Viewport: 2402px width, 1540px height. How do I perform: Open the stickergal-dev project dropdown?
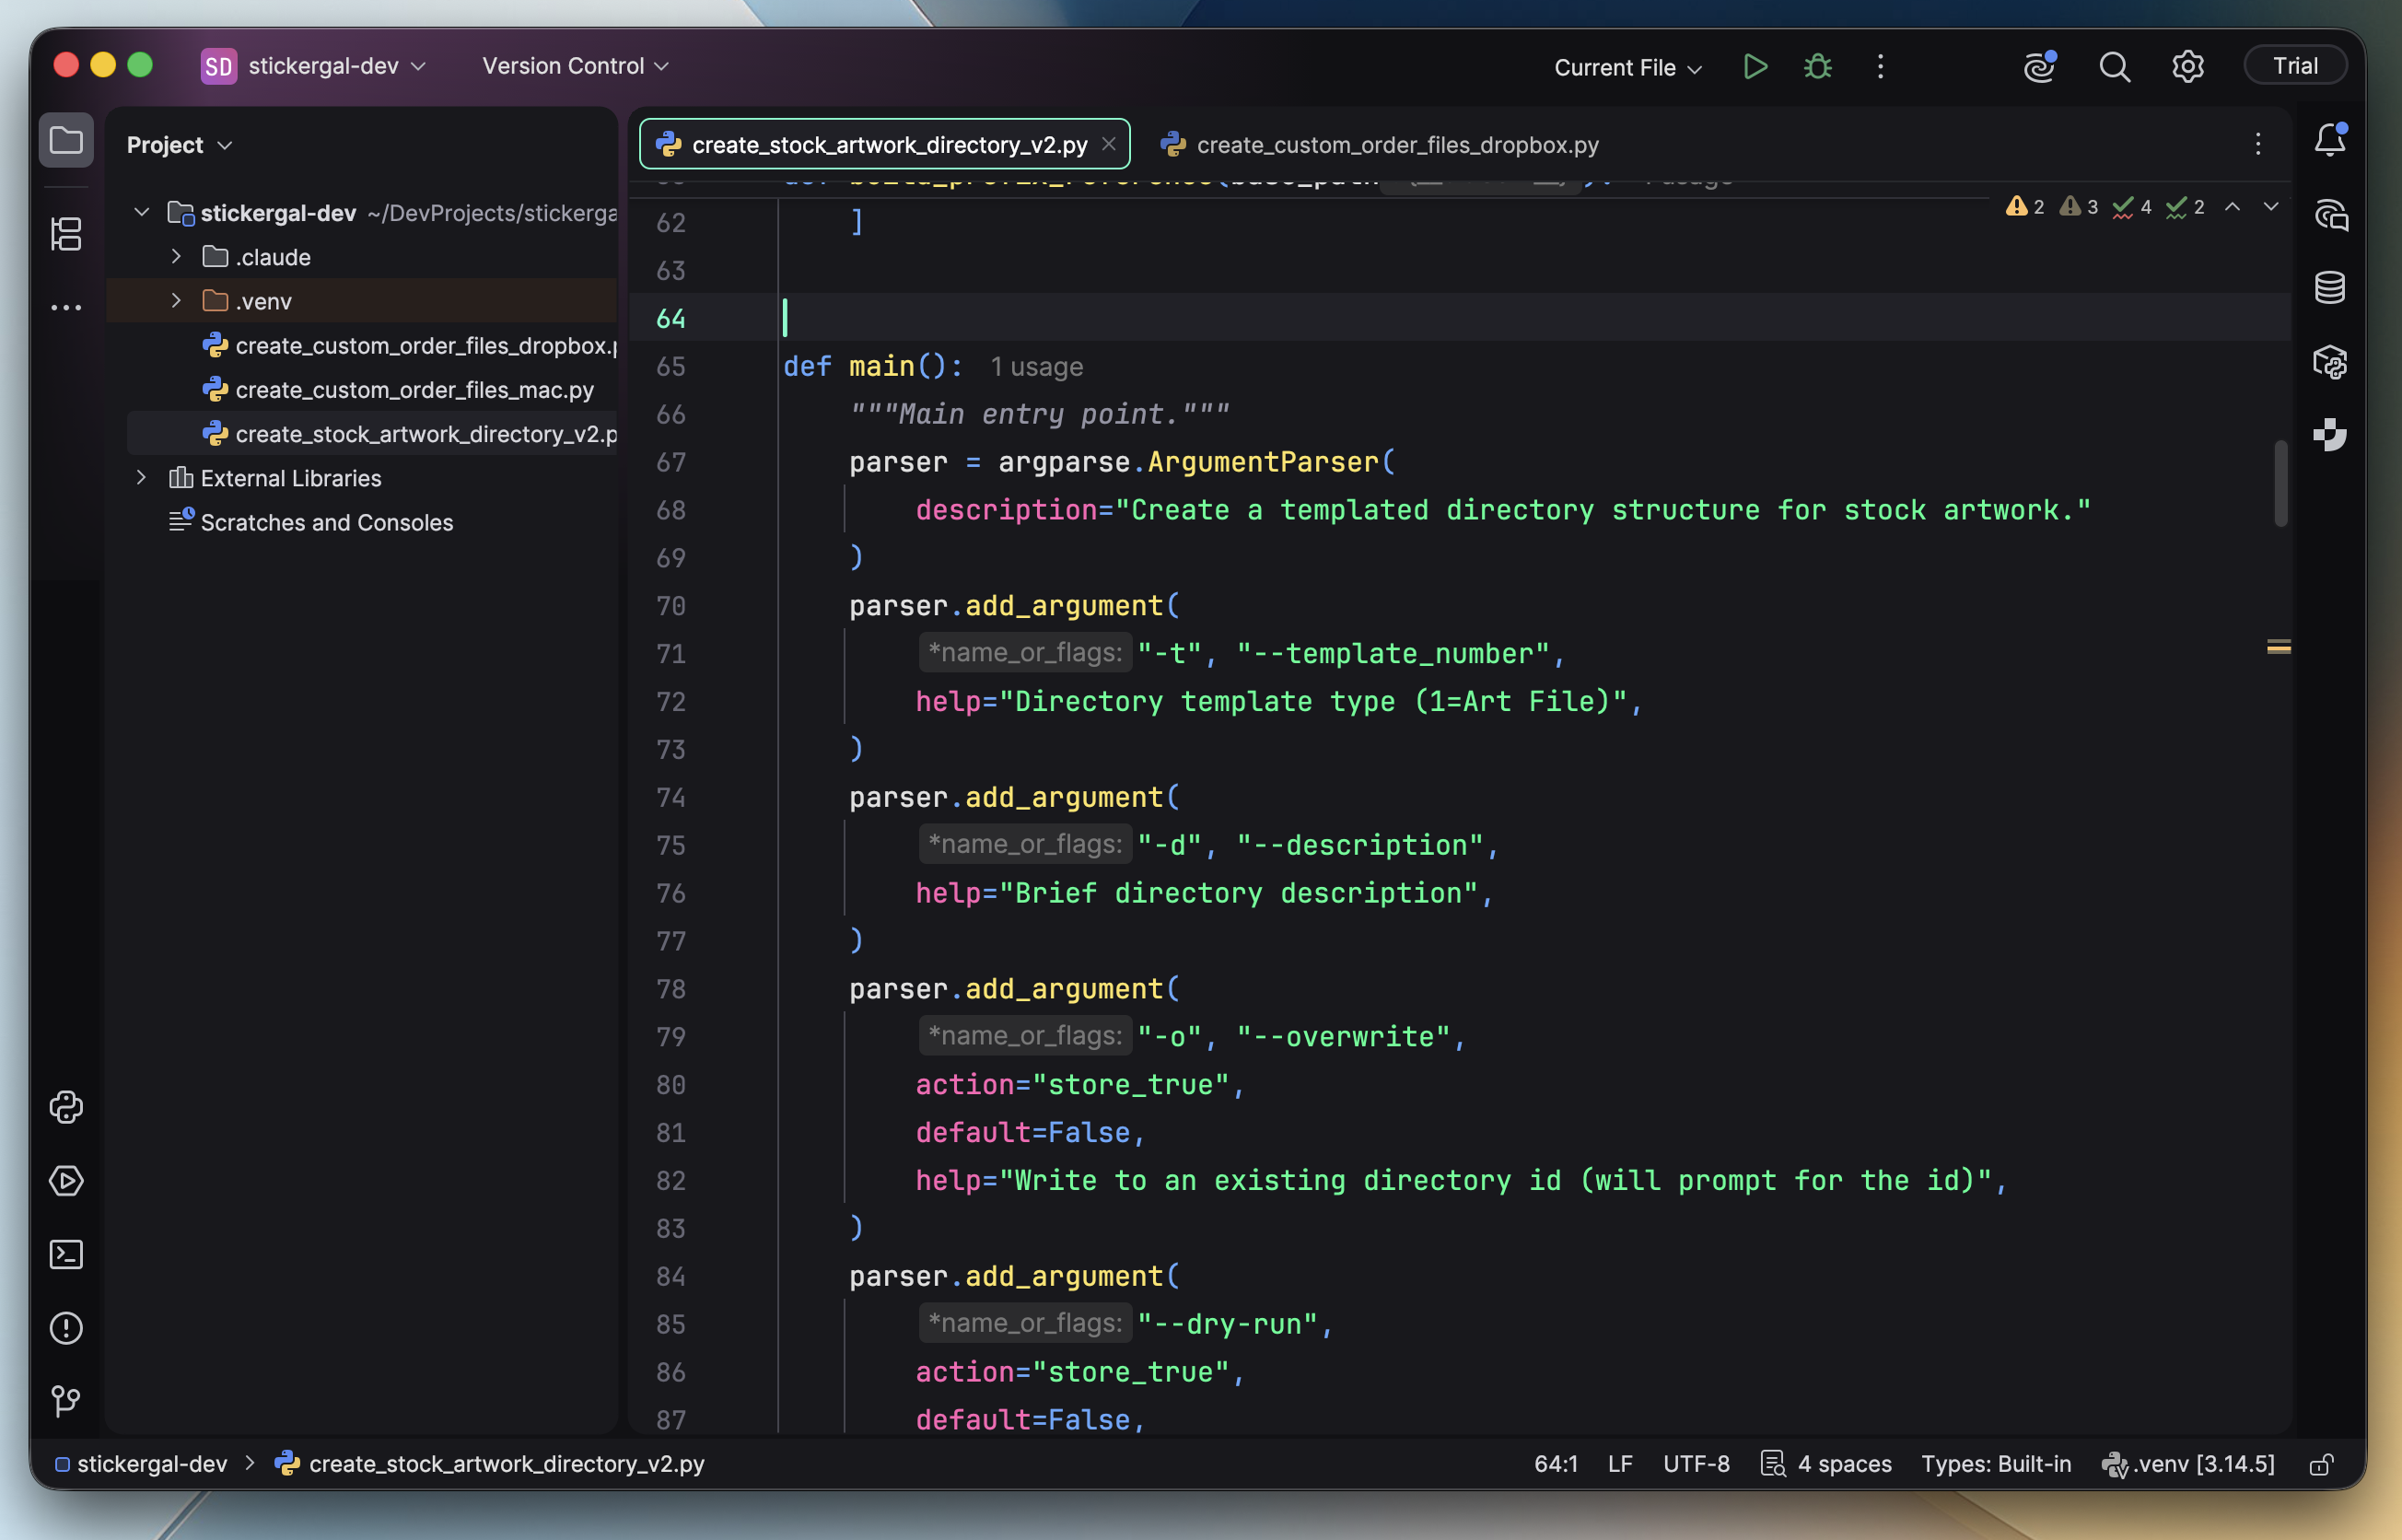click(314, 66)
